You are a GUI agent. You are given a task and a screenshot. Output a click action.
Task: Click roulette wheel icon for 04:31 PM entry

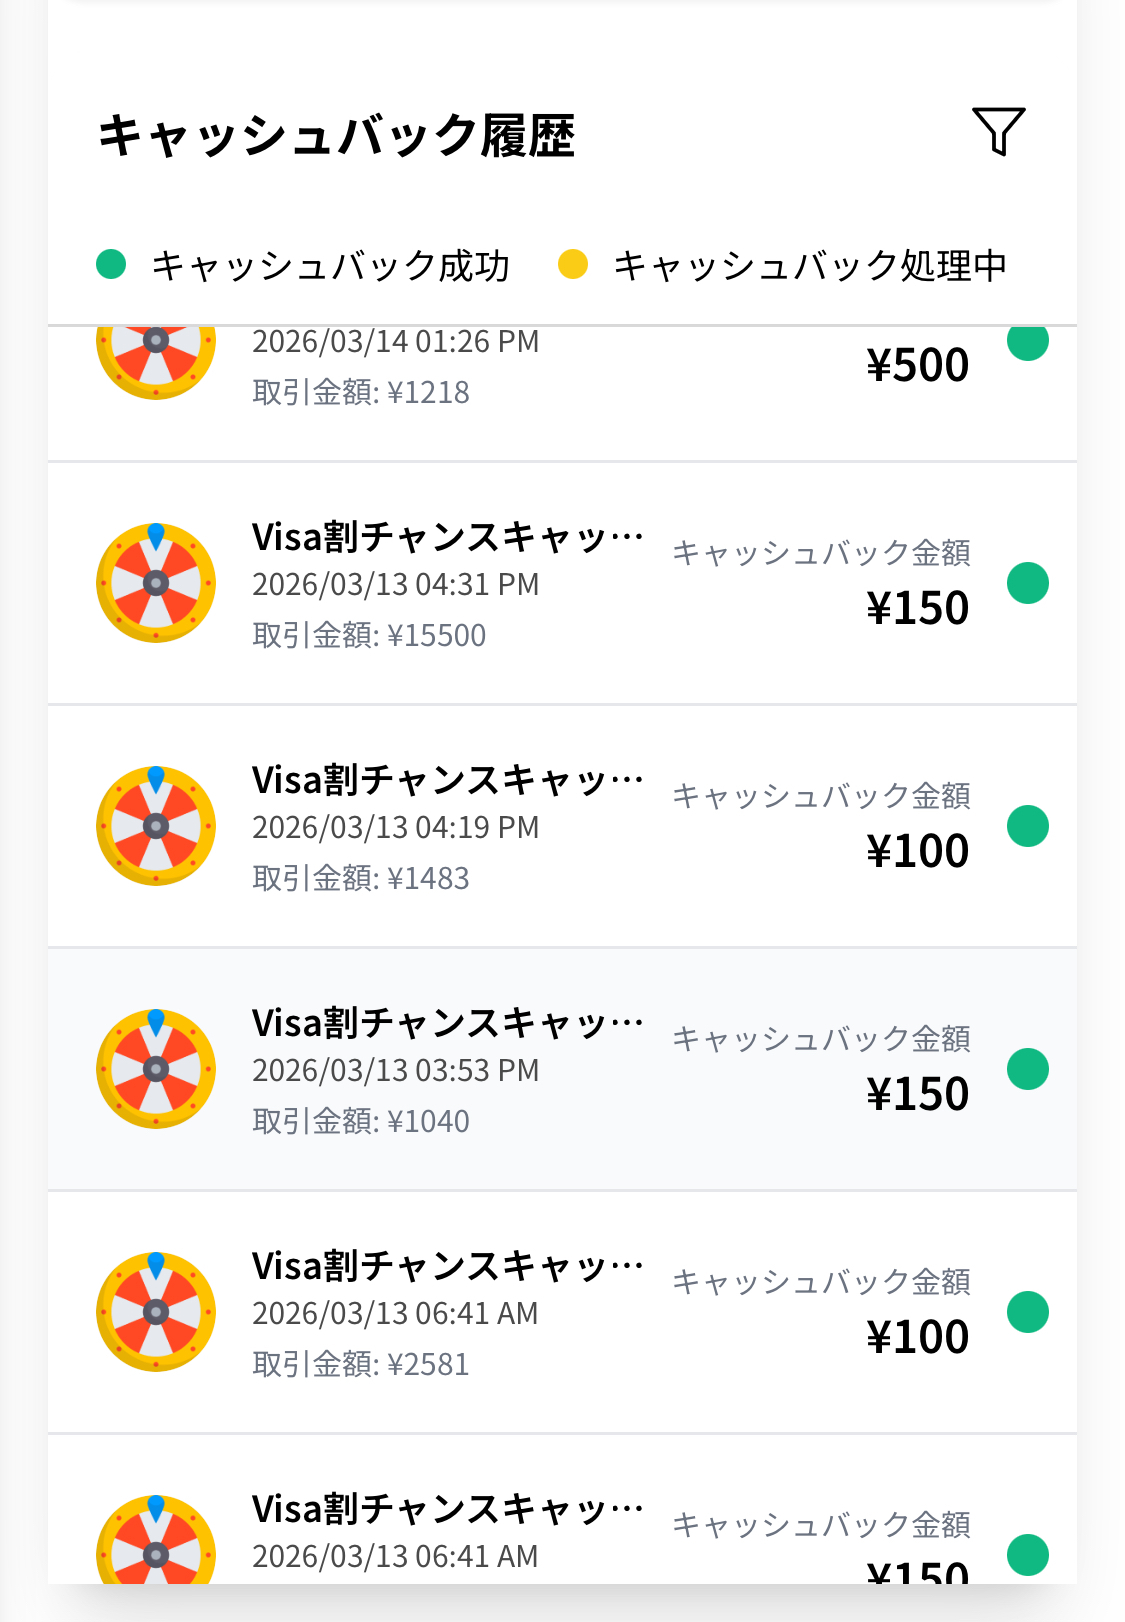tap(156, 583)
